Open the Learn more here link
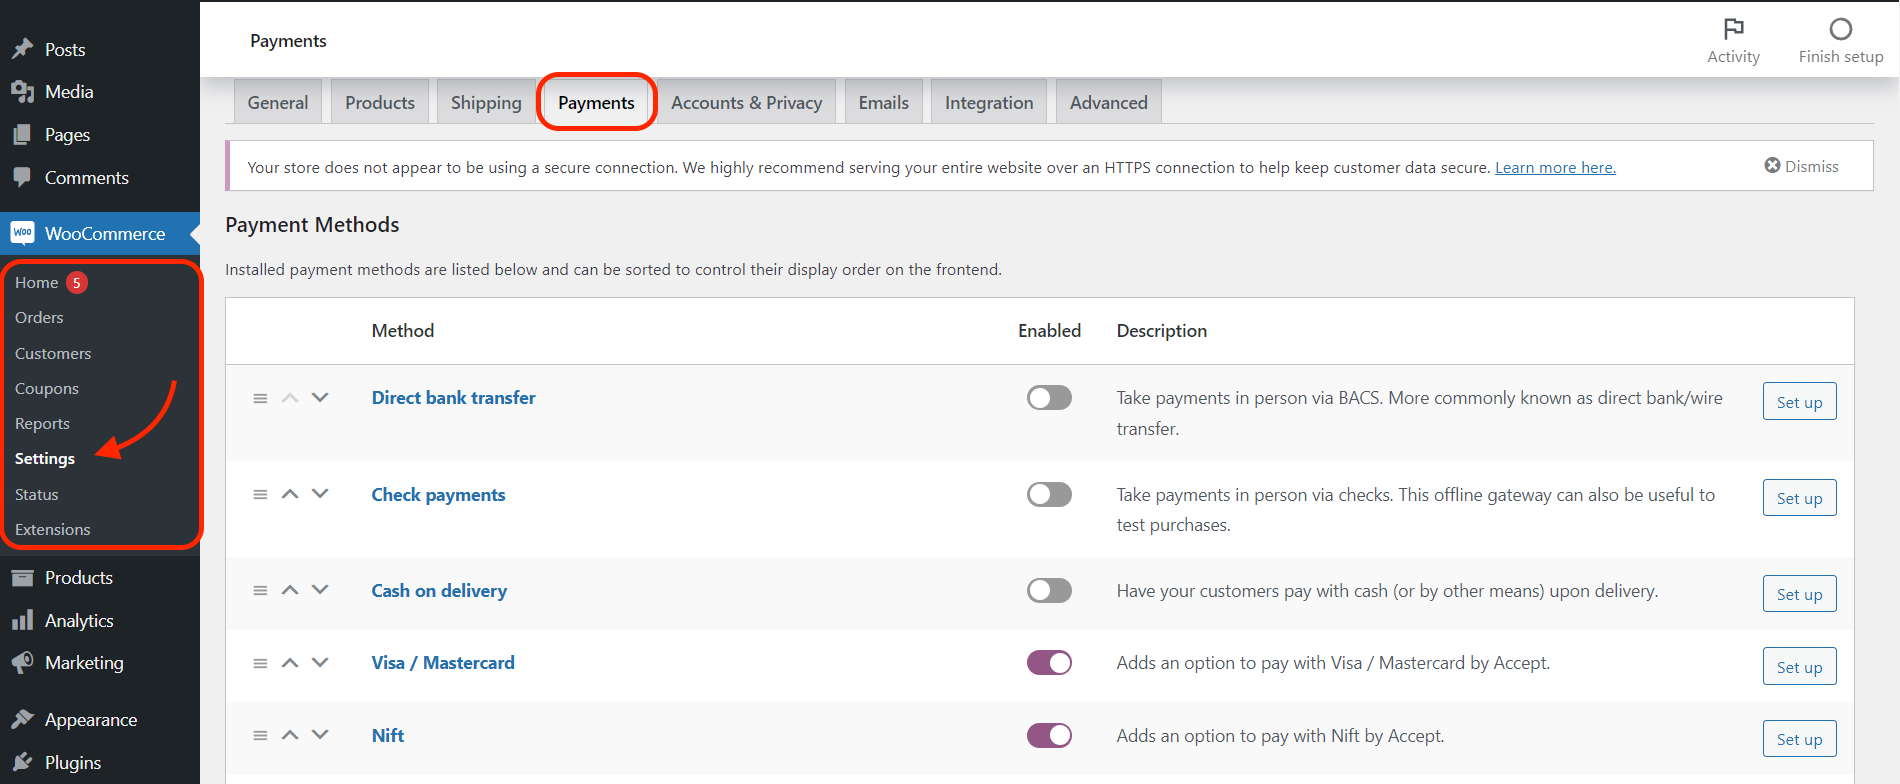The image size is (1900, 784). [x=1555, y=167]
